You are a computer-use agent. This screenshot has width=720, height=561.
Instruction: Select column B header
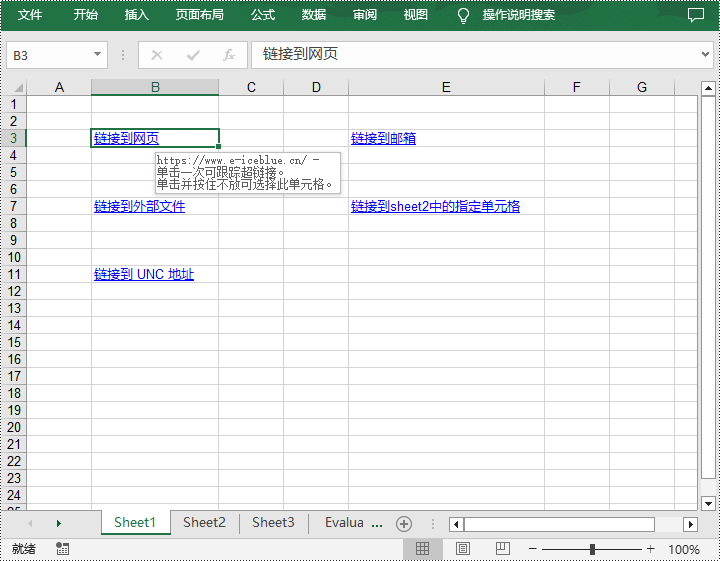point(155,87)
